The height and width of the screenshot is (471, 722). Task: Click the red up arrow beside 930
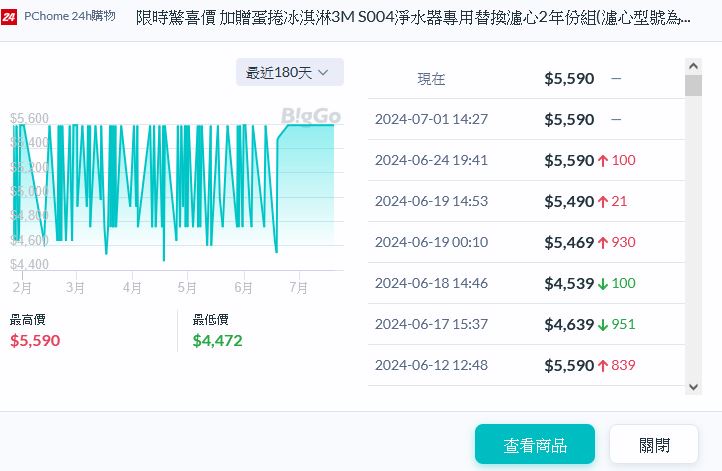click(x=603, y=242)
